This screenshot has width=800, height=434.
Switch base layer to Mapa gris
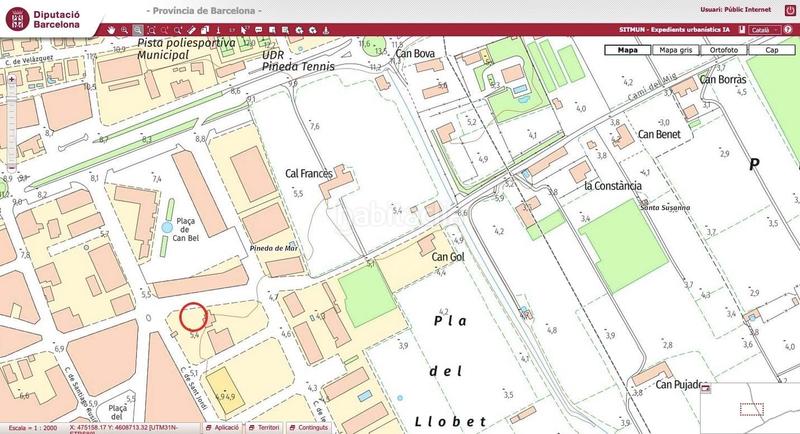676,49
